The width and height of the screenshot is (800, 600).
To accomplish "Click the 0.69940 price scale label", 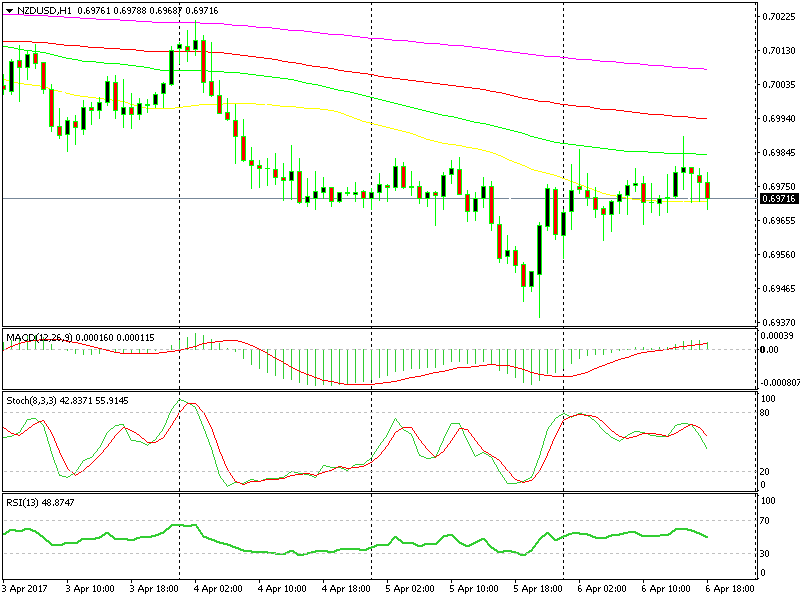I will (779, 118).
